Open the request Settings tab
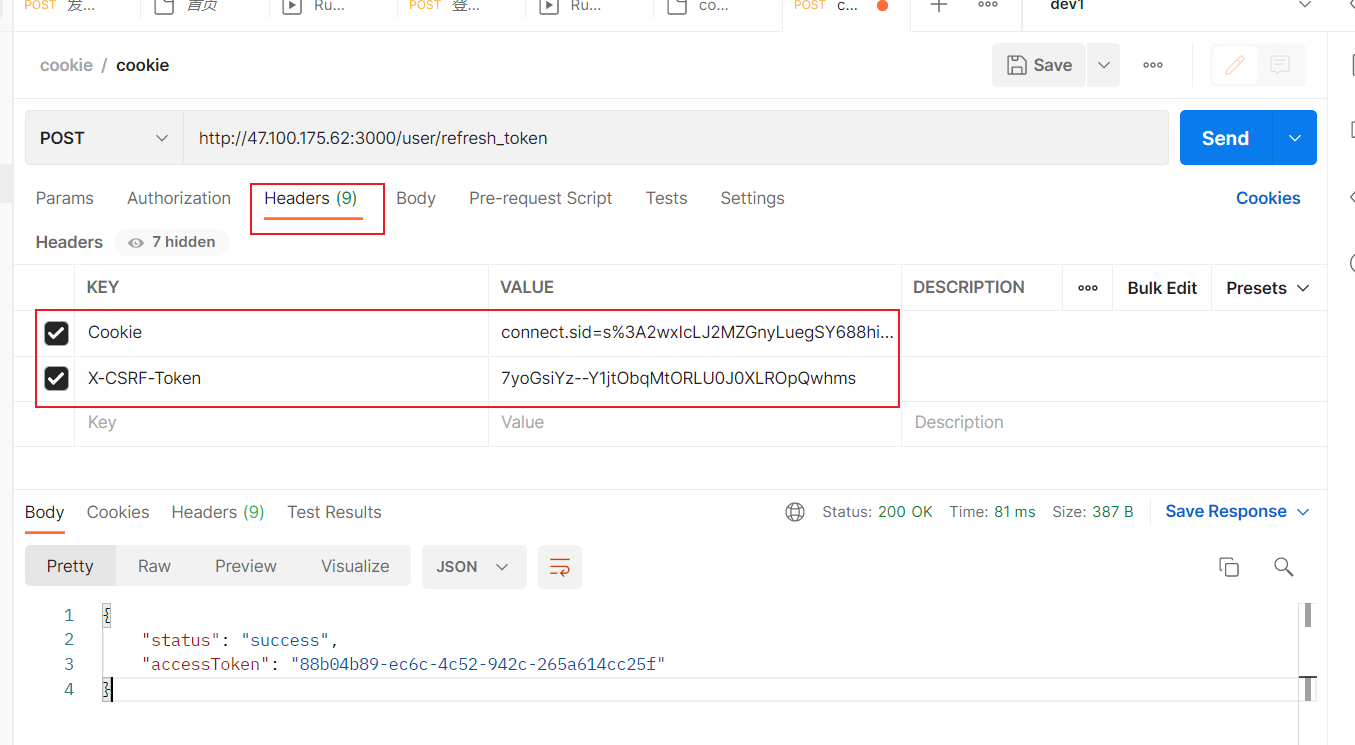Screen dimensions: 1355x745 (752, 198)
